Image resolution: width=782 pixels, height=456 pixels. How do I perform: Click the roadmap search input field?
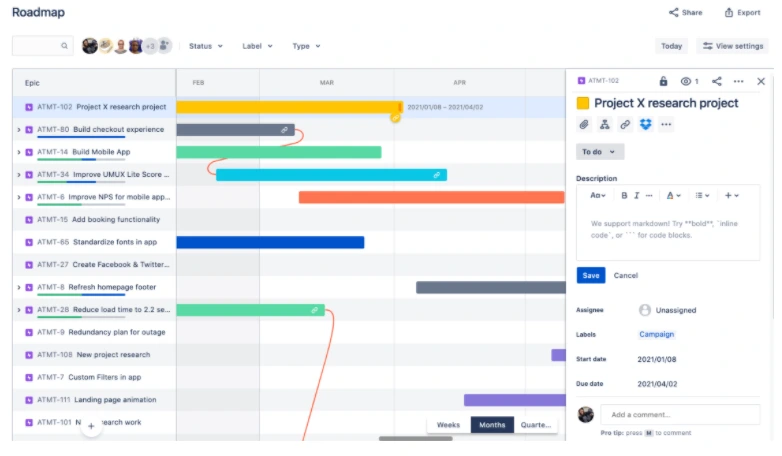42,46
